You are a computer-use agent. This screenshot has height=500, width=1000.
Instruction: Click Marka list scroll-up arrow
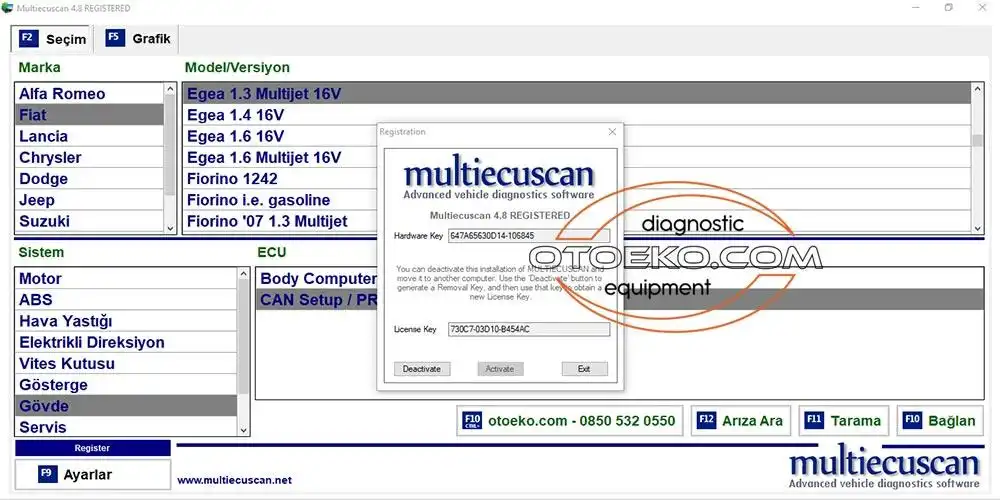170,89
